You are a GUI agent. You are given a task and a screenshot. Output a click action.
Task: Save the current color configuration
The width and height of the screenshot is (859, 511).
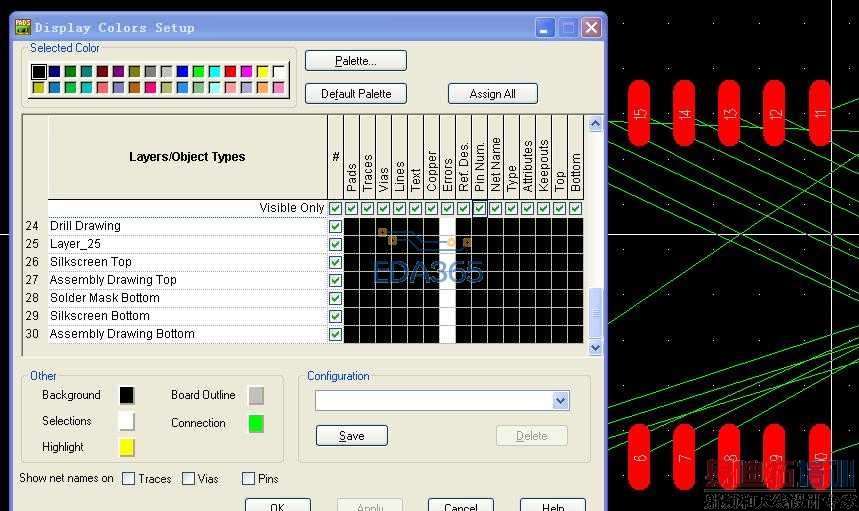(352, 436)
